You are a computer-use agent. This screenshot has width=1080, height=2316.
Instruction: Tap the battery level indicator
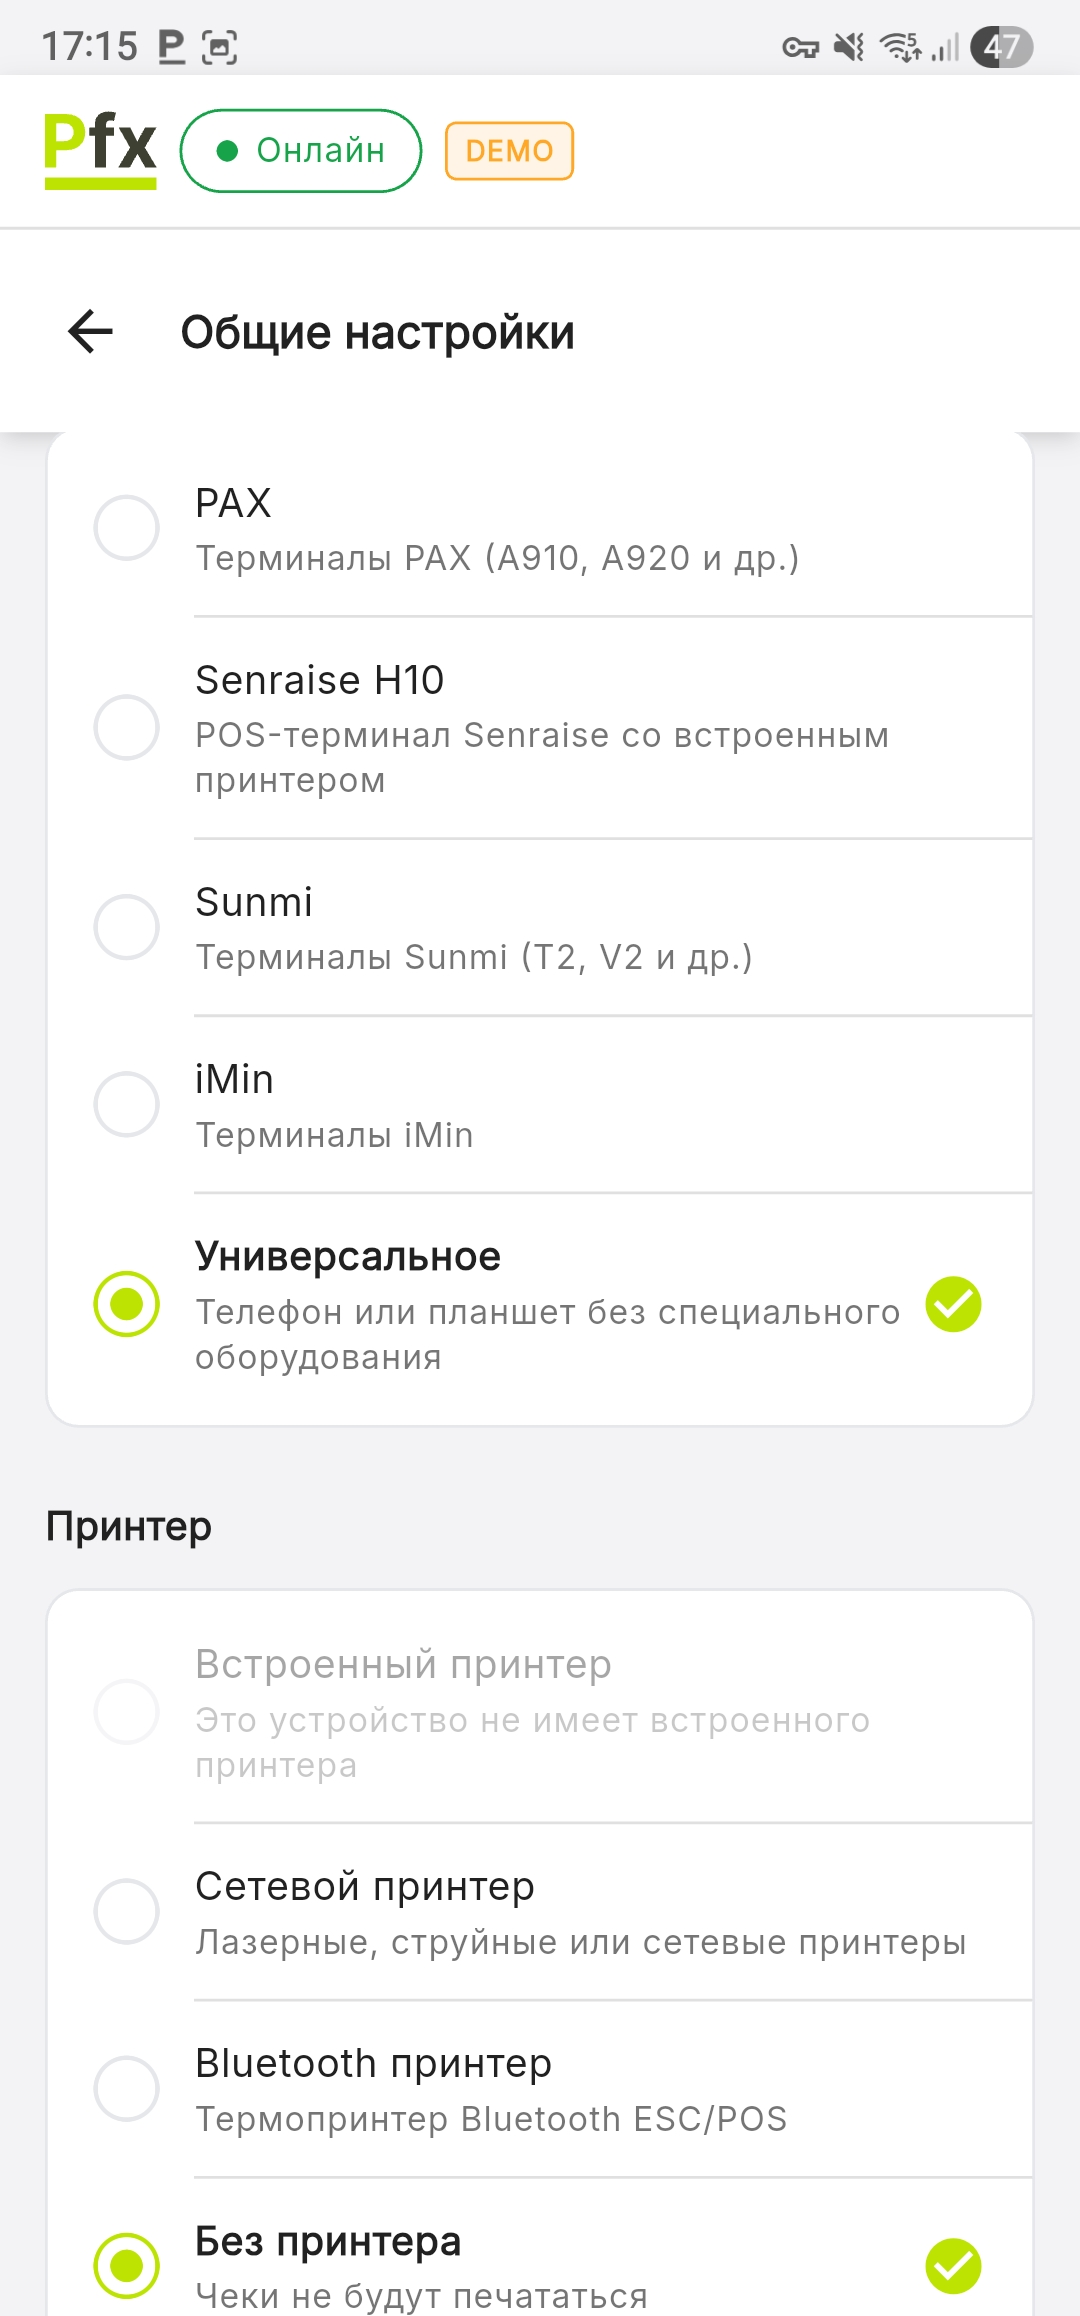click(x=1002, y=47)
